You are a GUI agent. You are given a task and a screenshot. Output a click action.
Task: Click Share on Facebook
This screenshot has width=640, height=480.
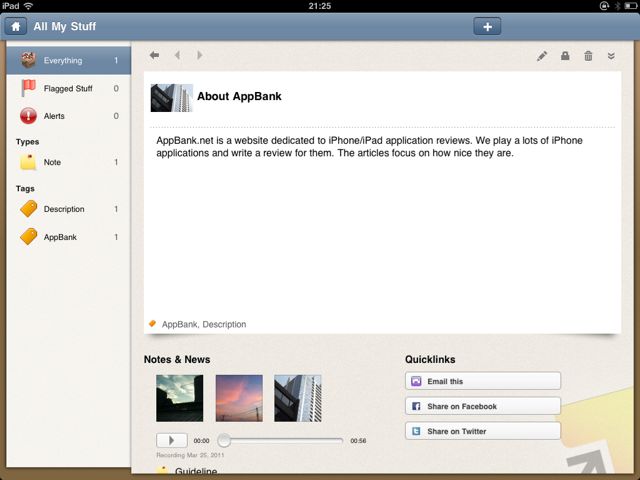[483, 406]
